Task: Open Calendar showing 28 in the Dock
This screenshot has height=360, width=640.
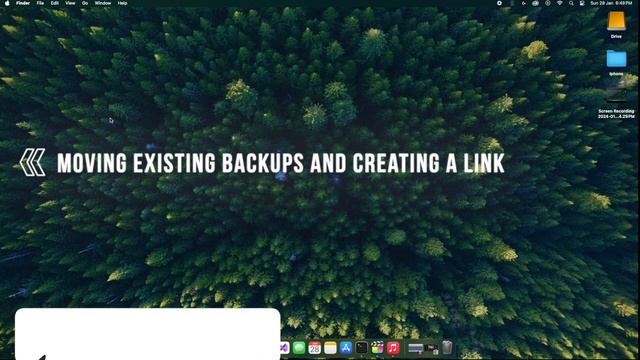Action: pos(315,348)
